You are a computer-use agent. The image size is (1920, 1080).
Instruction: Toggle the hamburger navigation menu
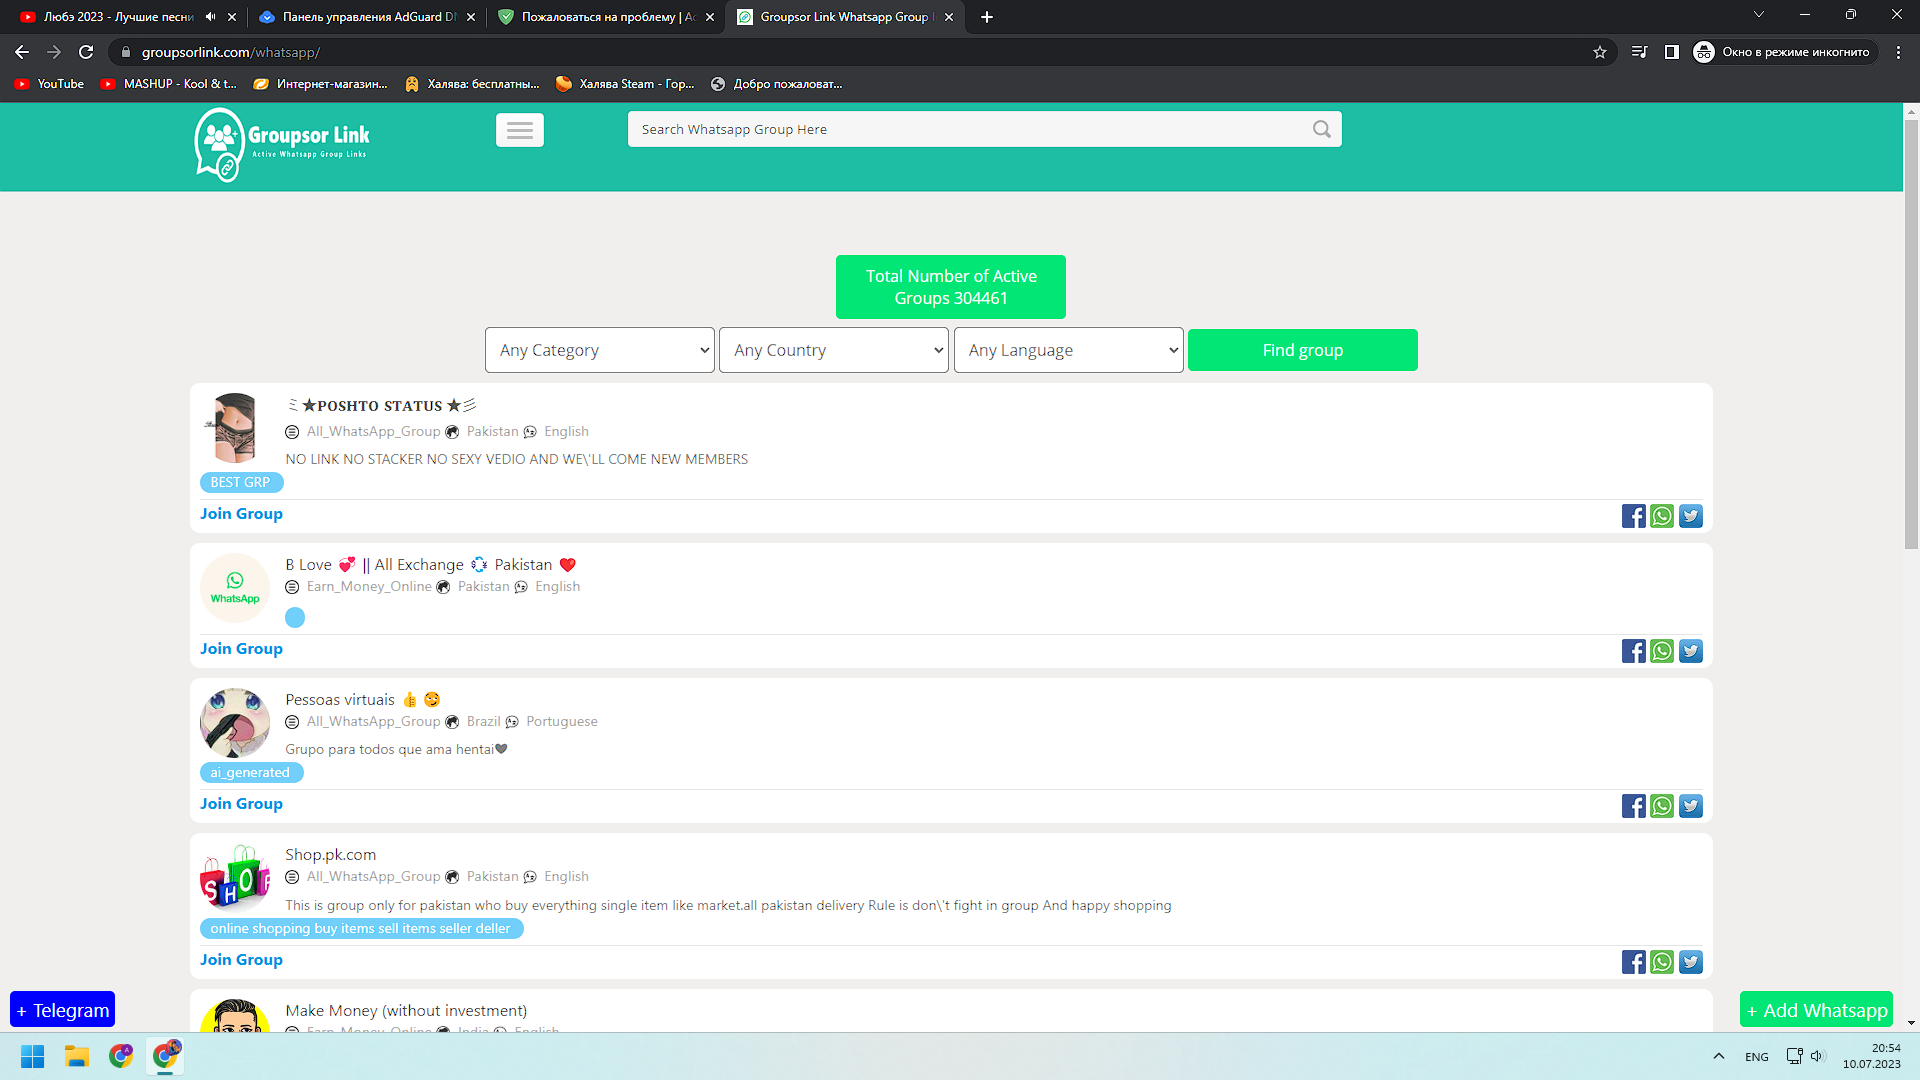pyautogui.click(x=520, y=130)
